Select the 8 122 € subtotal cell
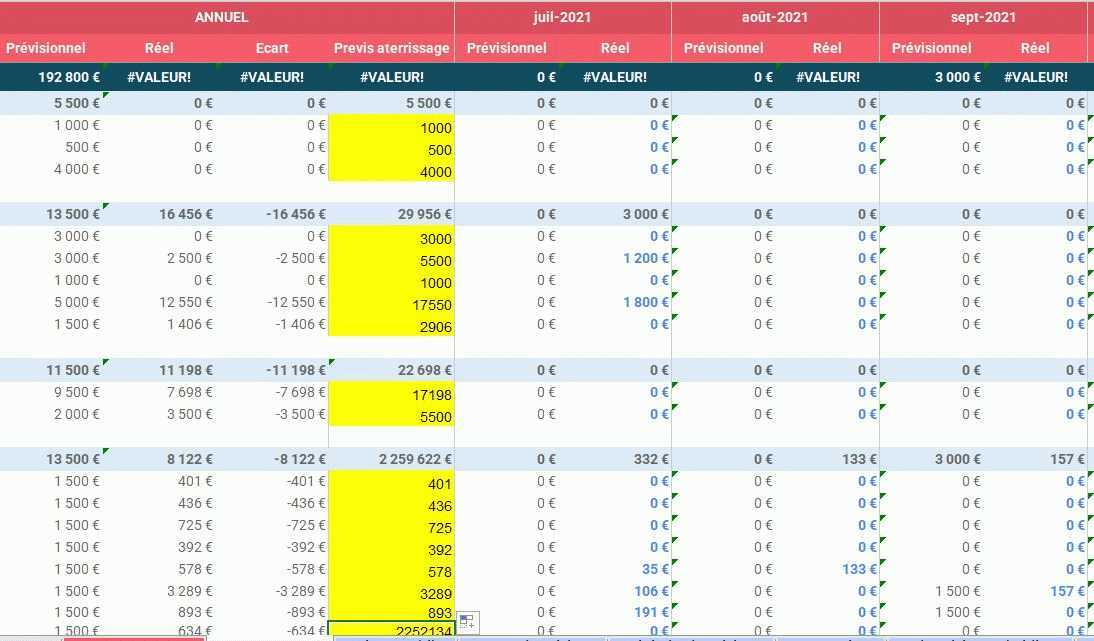The height and width of the screenshot is (641, 1094). (159, 459)
